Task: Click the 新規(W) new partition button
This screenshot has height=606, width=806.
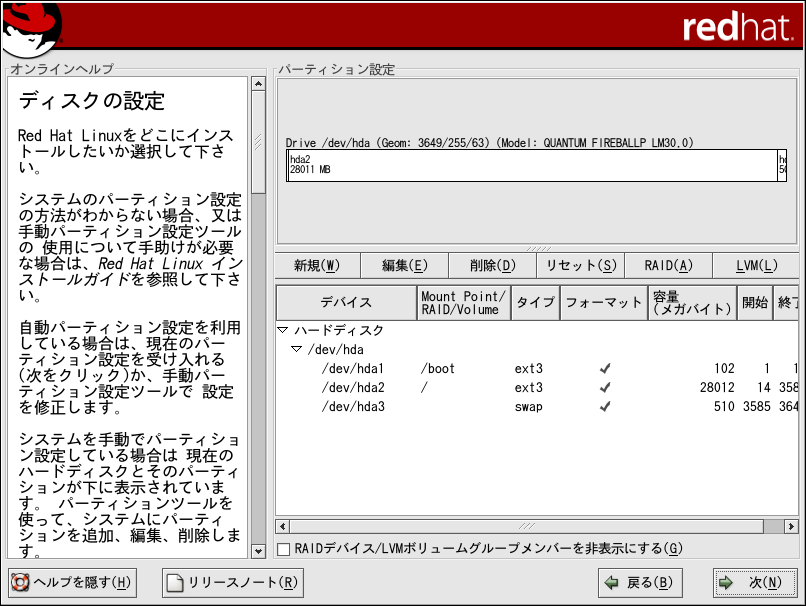Action: 317,266
